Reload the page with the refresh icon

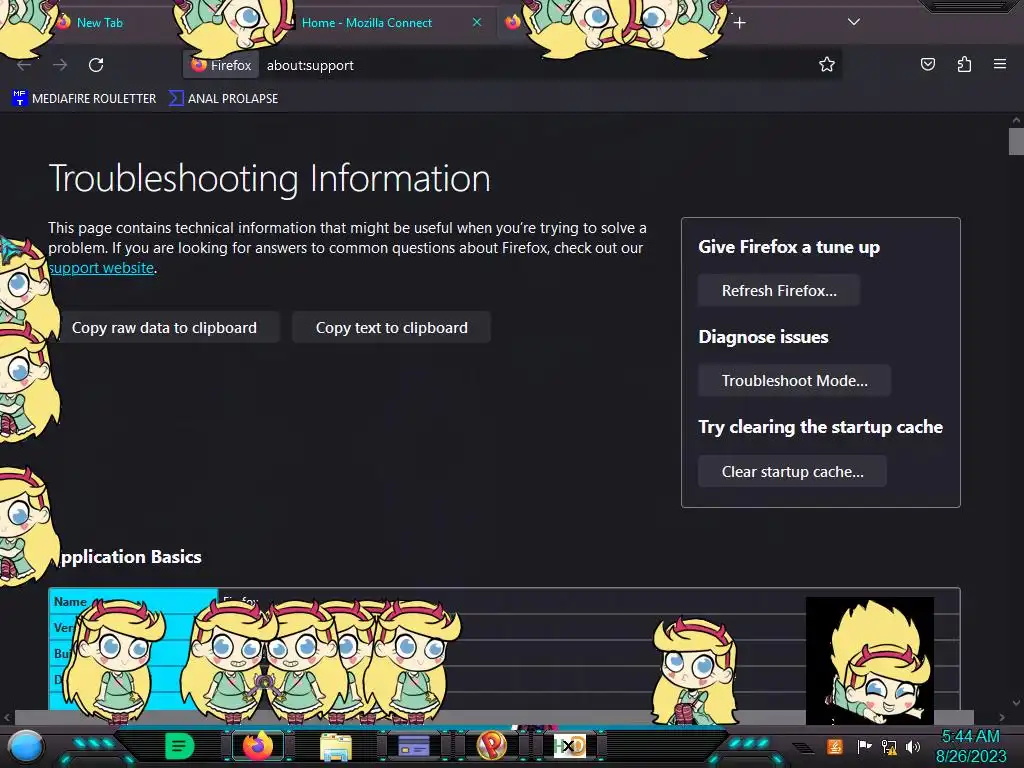click(x=96, y=65)
